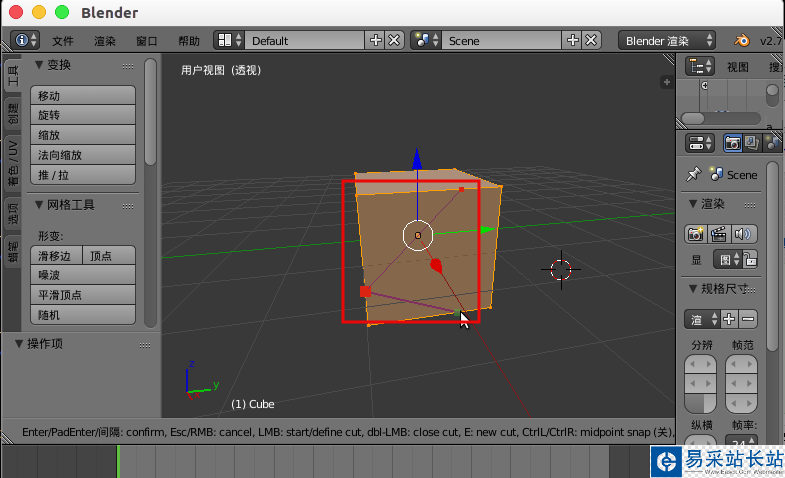The height and width of the screenshot is (478, 785).
Task: Expand the 3D view properties plus icon
Action: (666, 82)
